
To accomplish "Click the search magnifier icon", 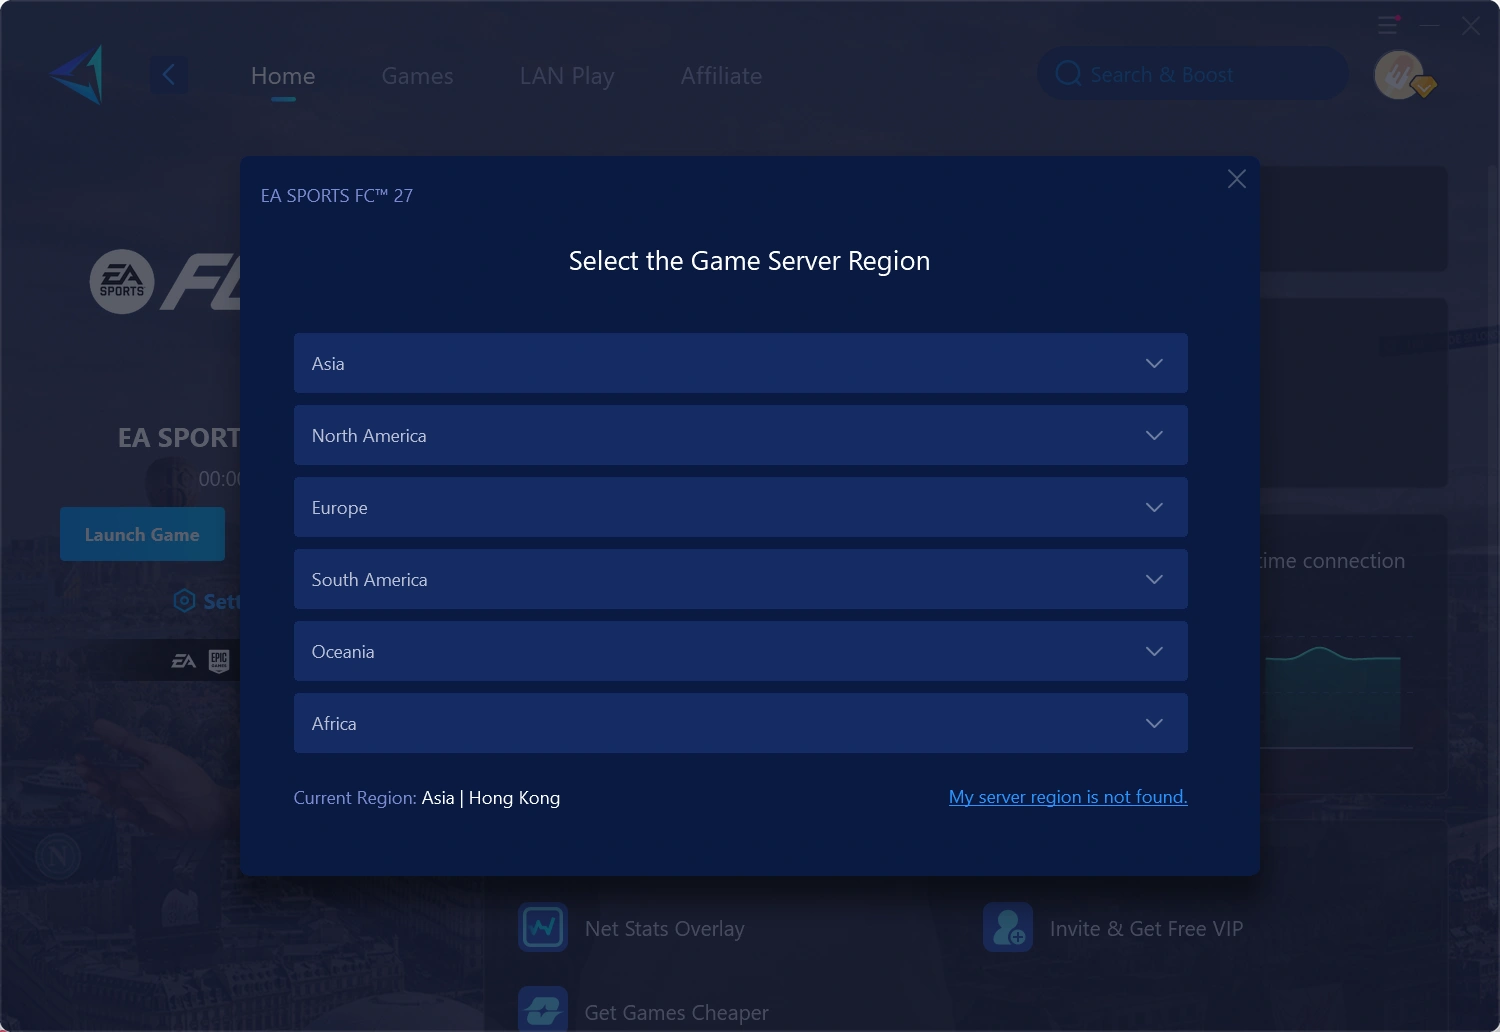I will coord(1068,74).
